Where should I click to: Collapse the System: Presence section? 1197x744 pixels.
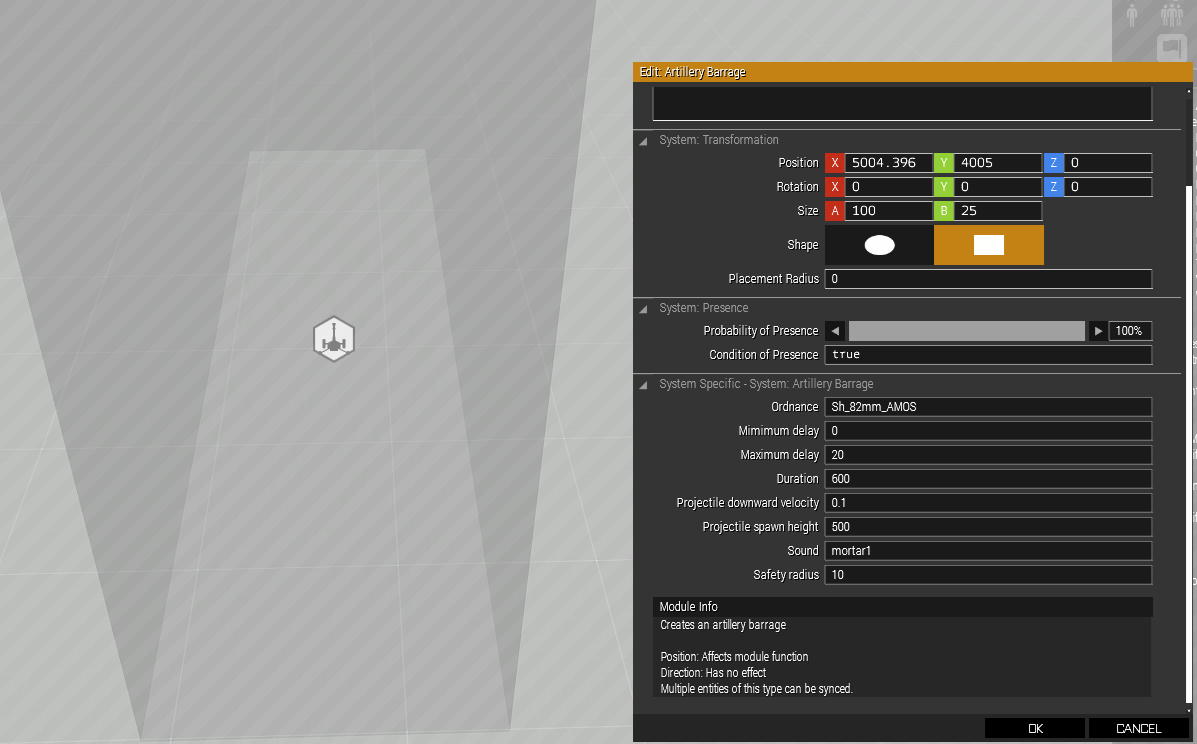pyautogui.click(x=644, y=308)
